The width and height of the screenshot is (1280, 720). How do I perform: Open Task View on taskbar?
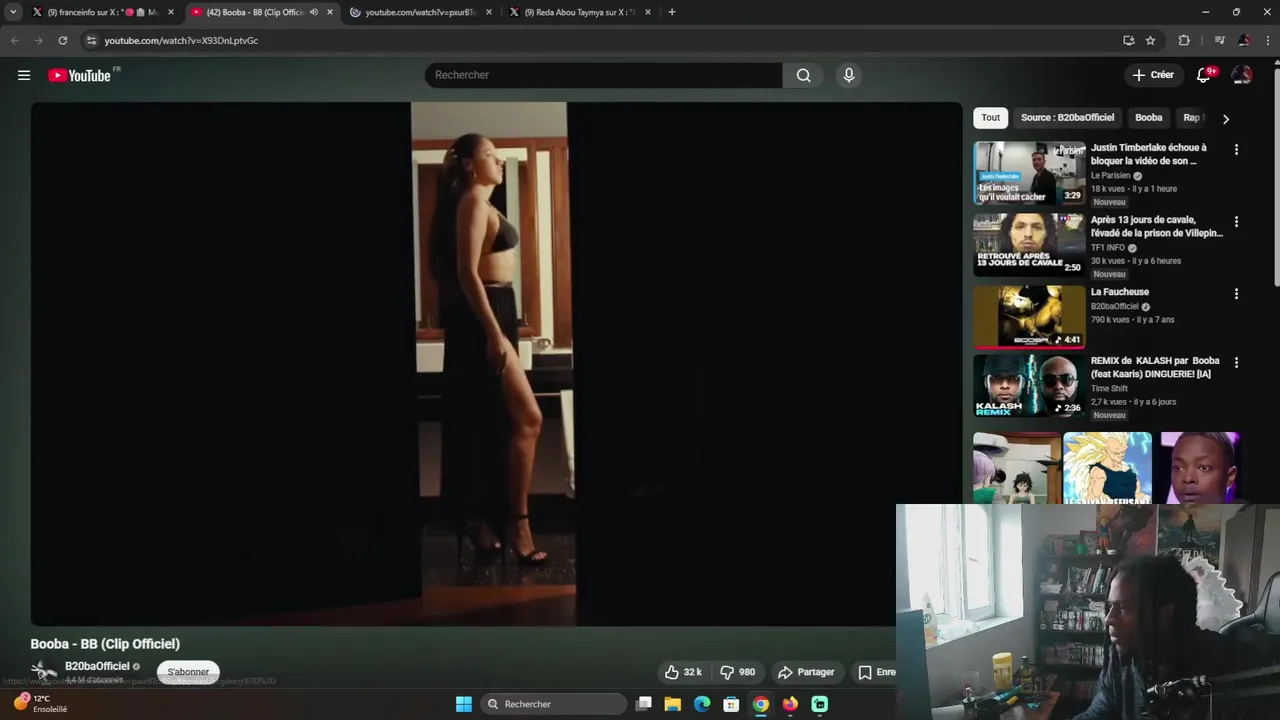(x=644, y=704)
